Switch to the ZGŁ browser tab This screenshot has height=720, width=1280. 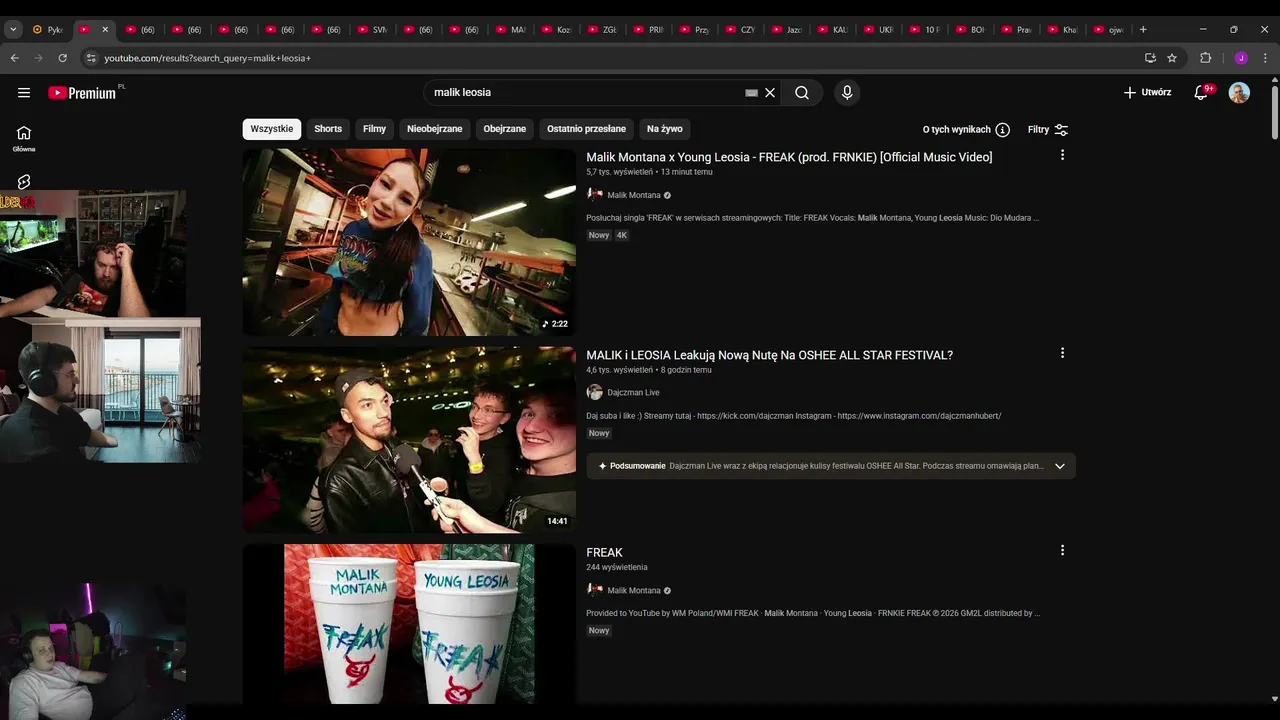pyautogui.click(x=603, y=30)
